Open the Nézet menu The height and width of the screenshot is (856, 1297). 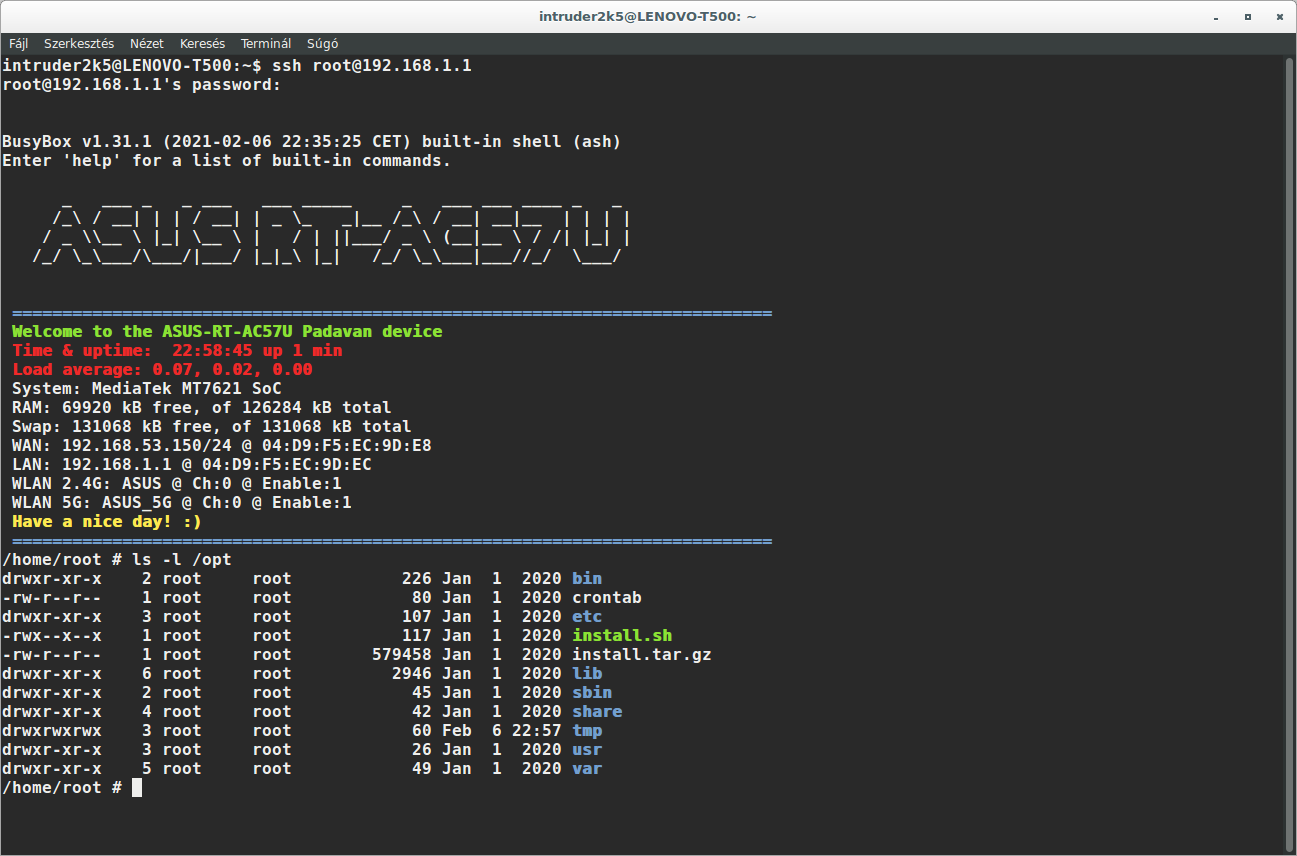click(x=147, y=43)
